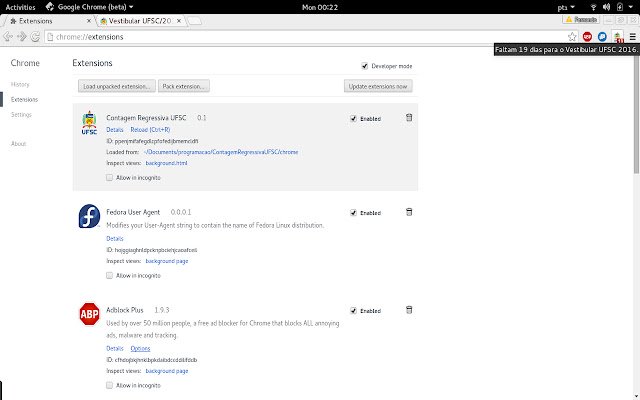Open the Google Chrome (beta) app menu
This screenshot has height=400, width=640.
pyautogui.click(x=89, y=7)
